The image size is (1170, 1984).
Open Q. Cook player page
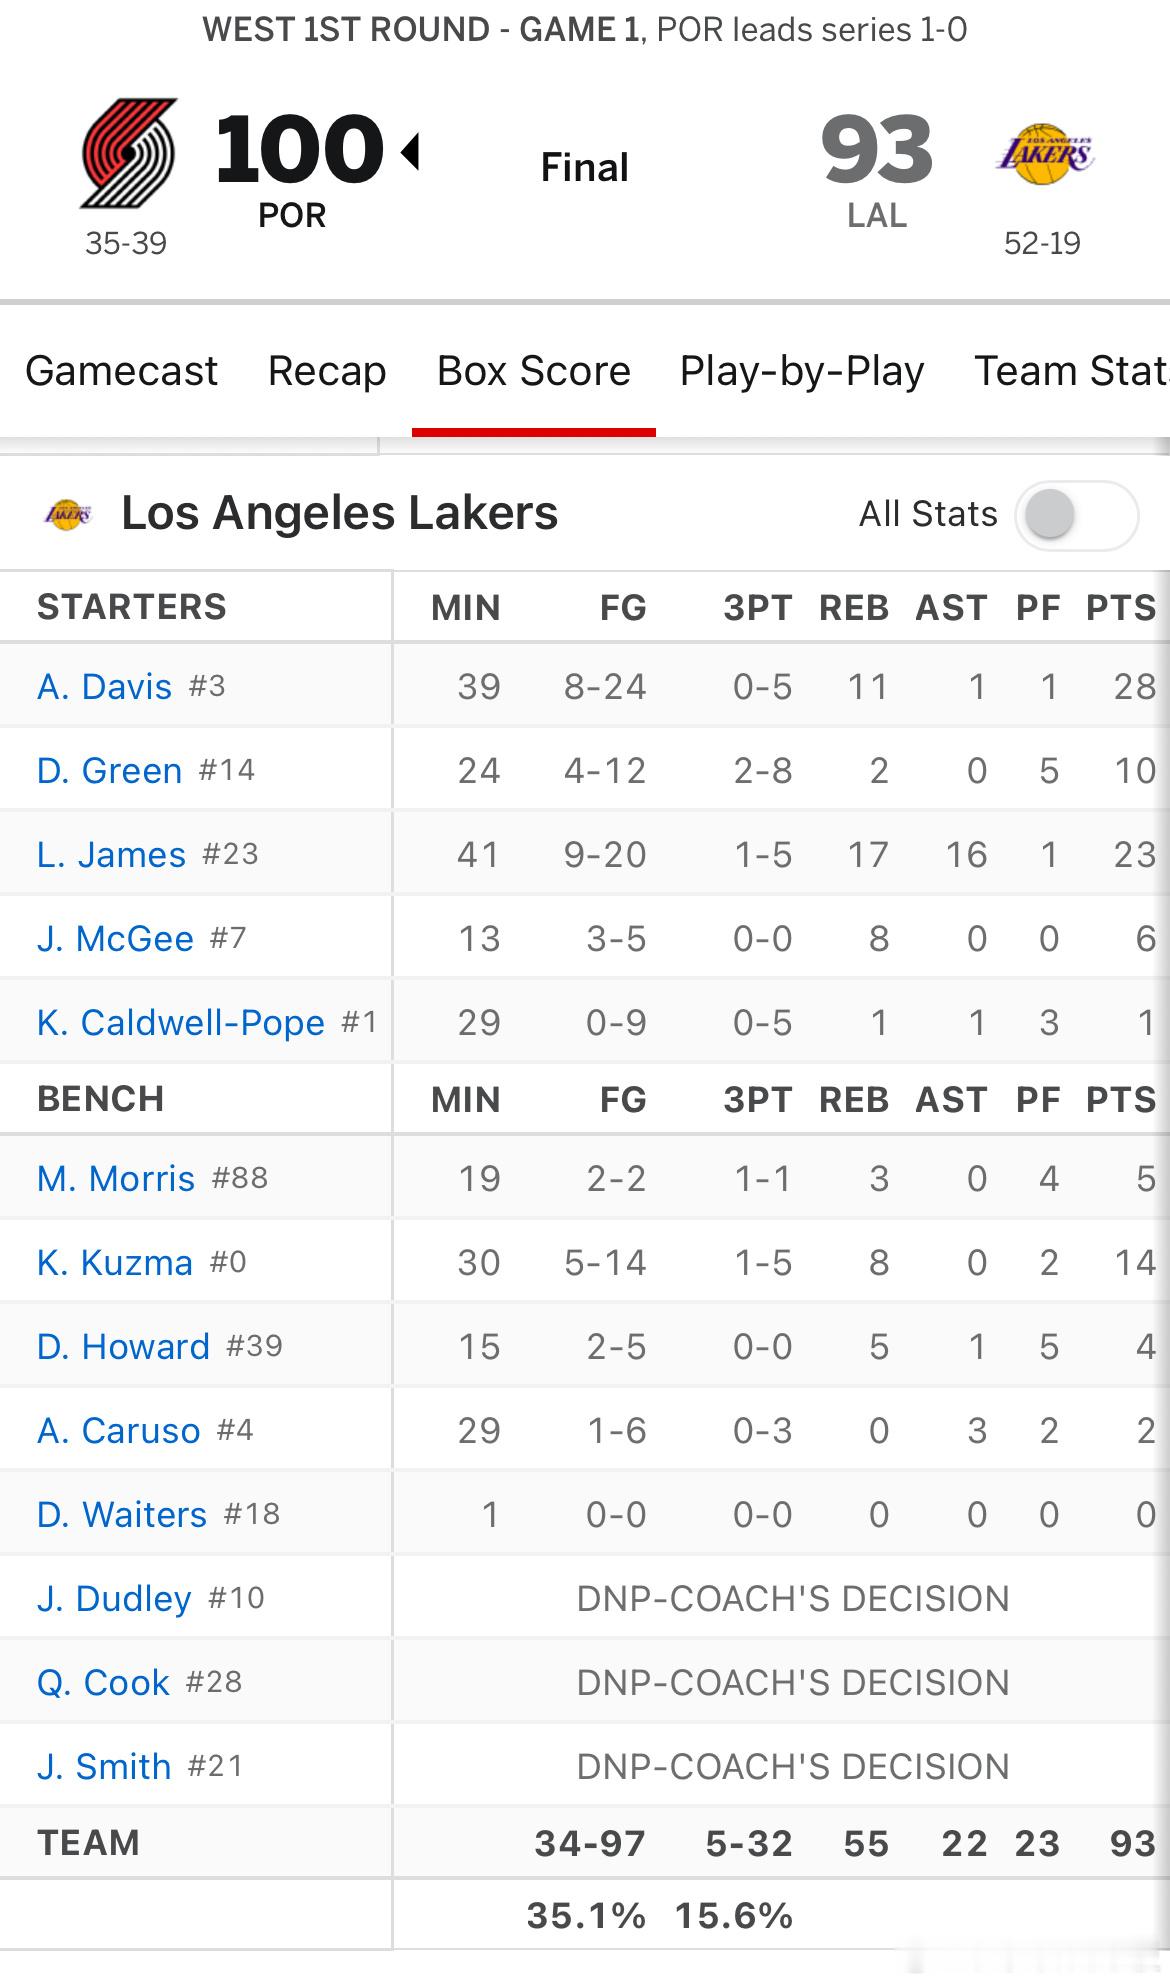coord(104,1683)
